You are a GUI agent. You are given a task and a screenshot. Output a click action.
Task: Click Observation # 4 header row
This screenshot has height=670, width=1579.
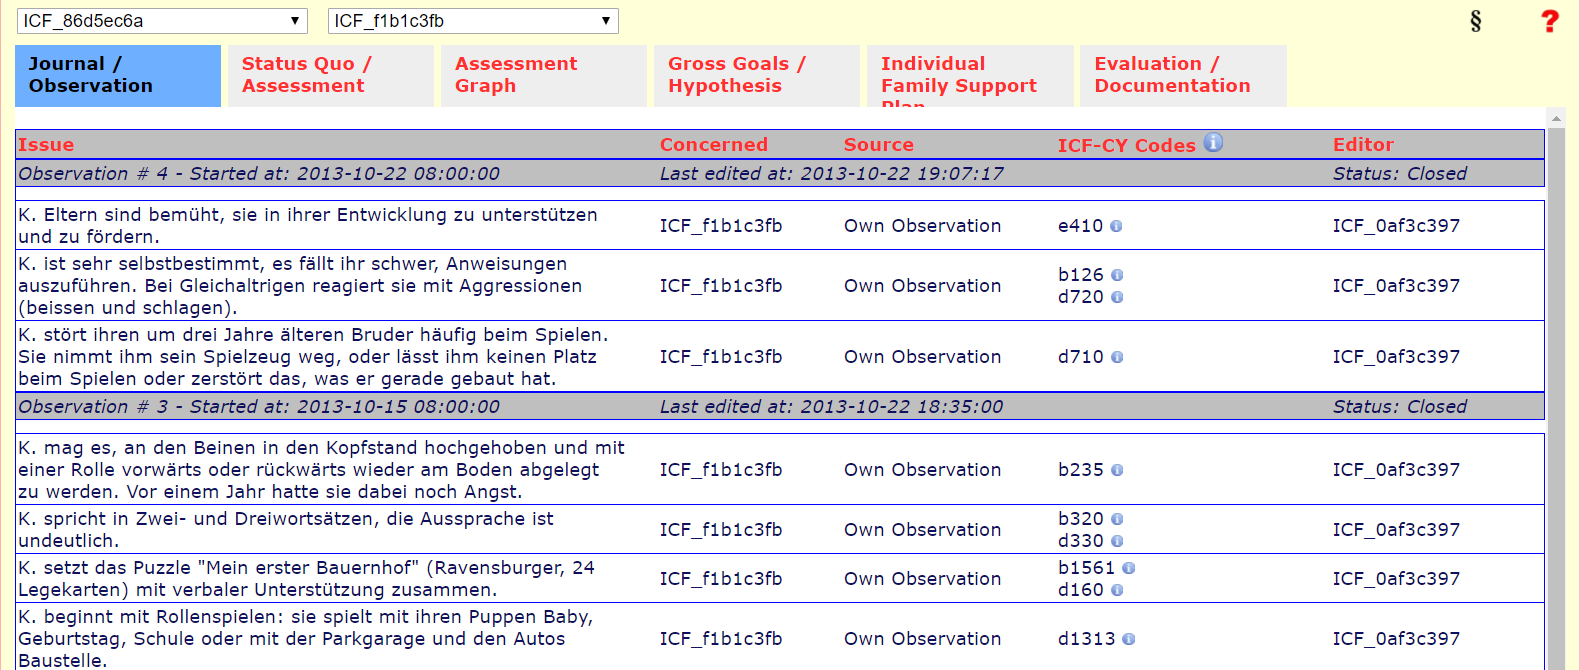(780, 174)
